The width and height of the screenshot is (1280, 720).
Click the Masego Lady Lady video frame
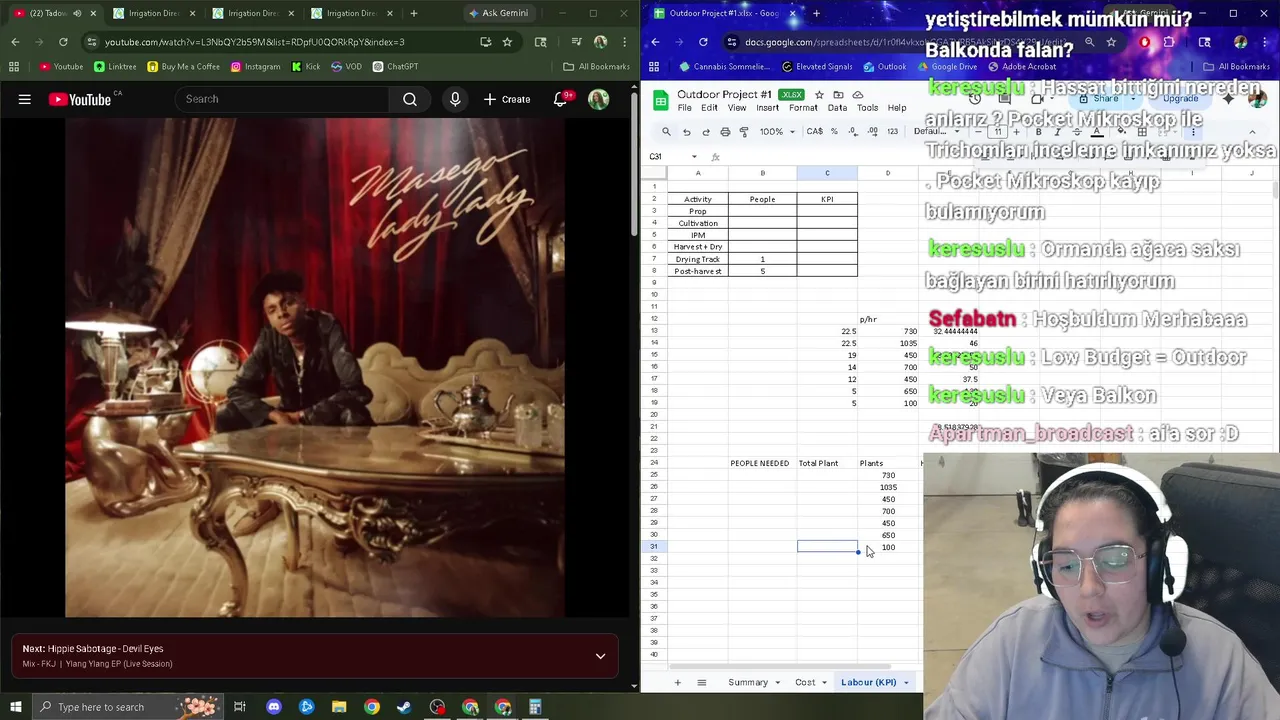(x=315, y=367)
